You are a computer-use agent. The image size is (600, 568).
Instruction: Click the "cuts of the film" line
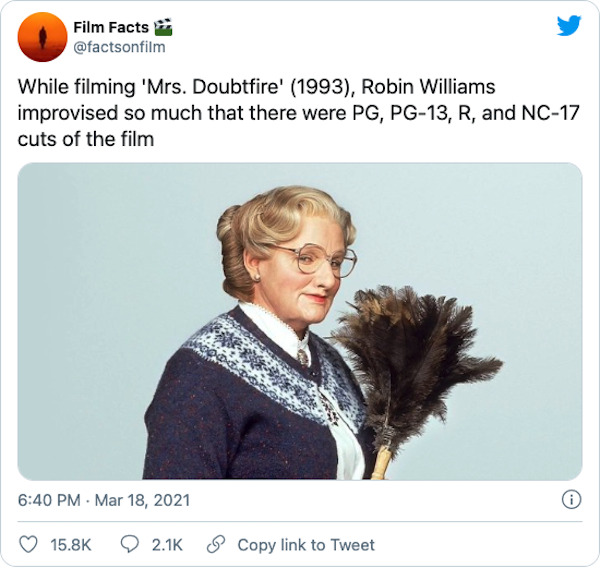(86, 139)
